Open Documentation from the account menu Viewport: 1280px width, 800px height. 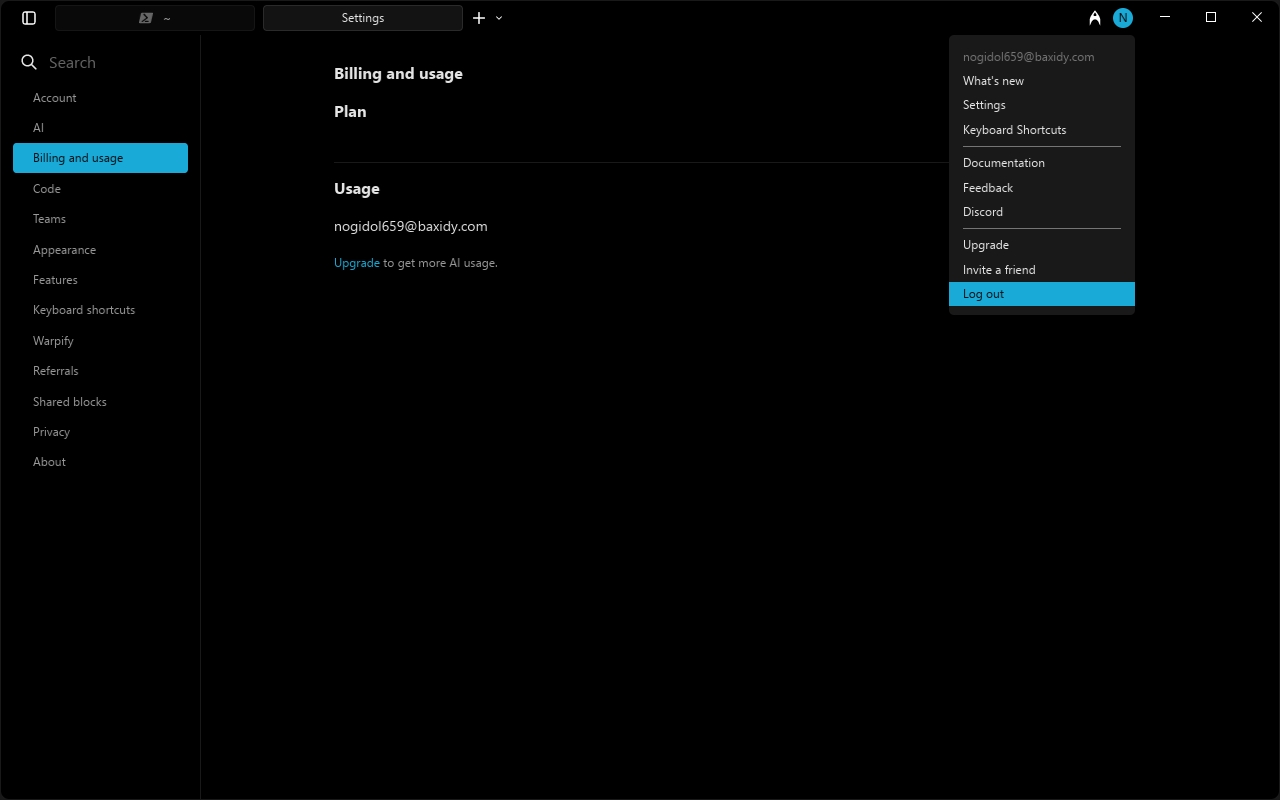[1003, 163]
